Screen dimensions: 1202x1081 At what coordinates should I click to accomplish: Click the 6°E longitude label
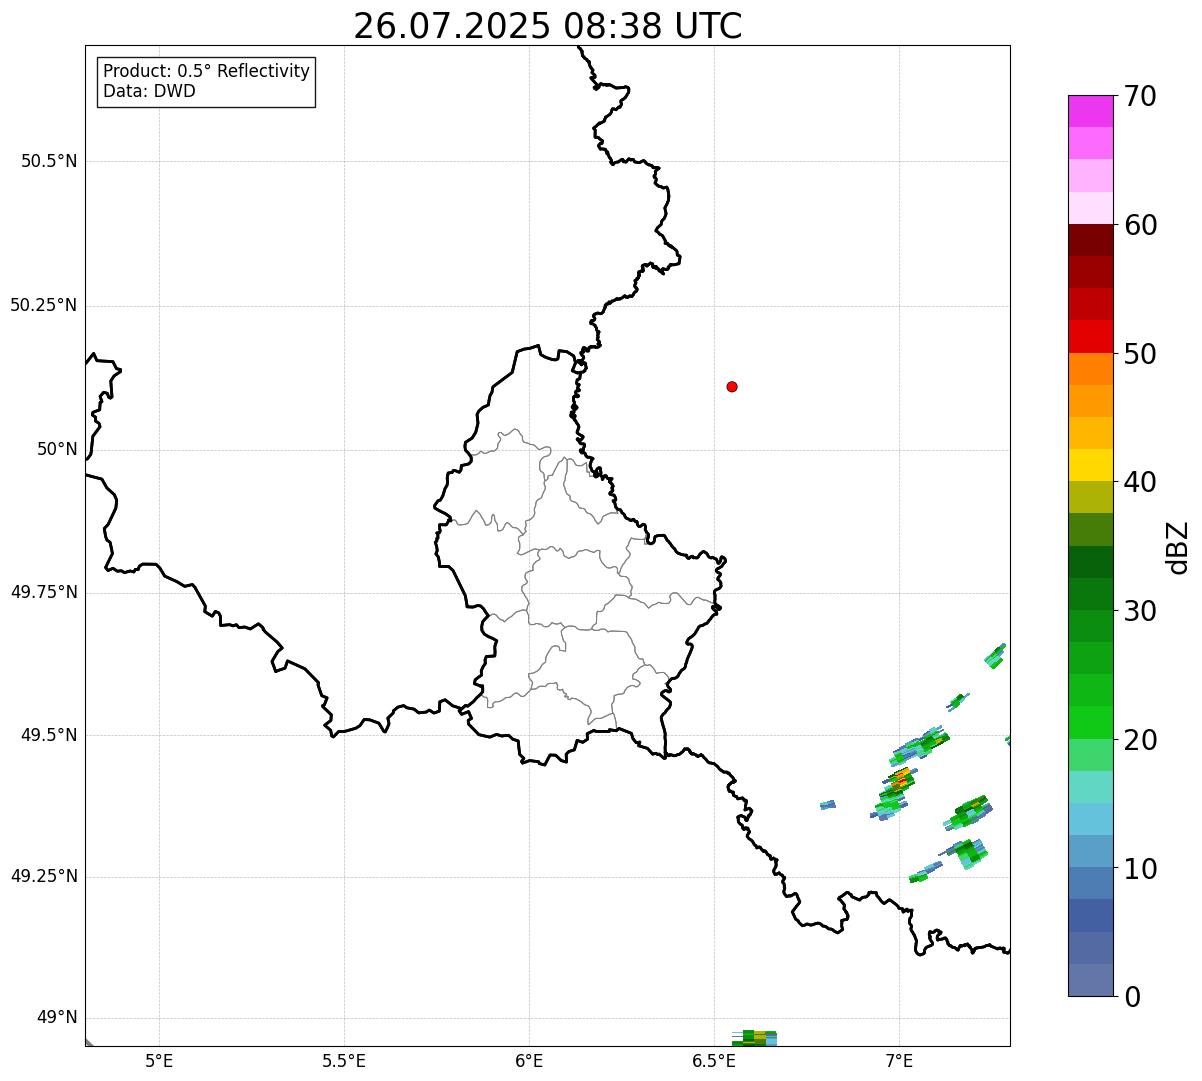529,1060
